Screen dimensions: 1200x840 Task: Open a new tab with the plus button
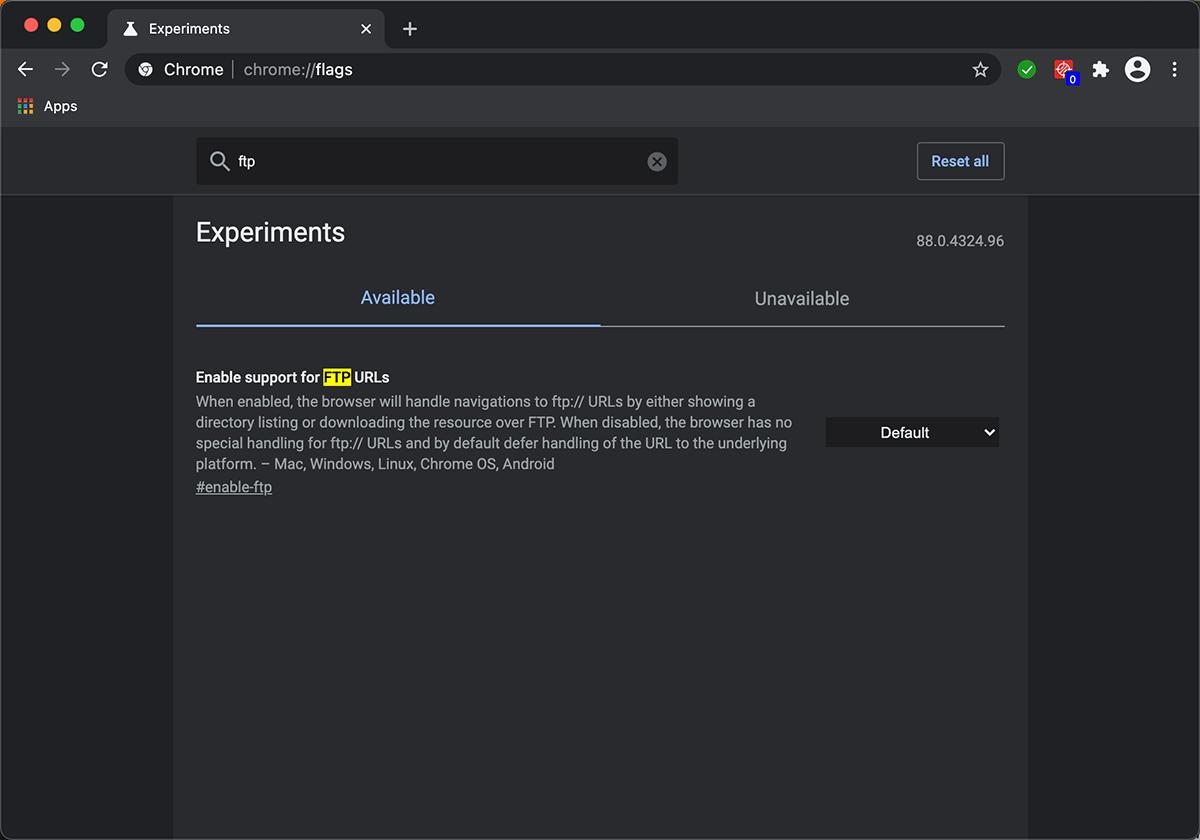click(410, 29)
